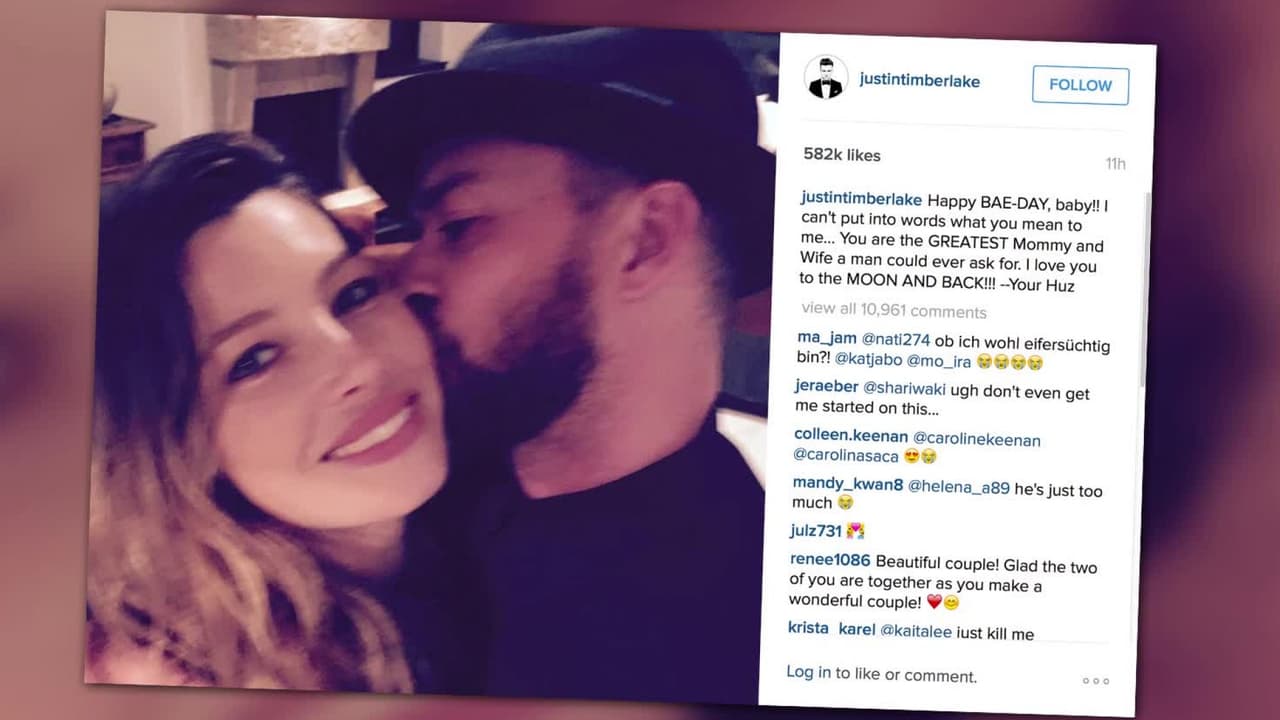The height and width of the screenshot is (720, 1280).
Task: Open colleen.keenan commenter profile
Action: tap(851, 435)
